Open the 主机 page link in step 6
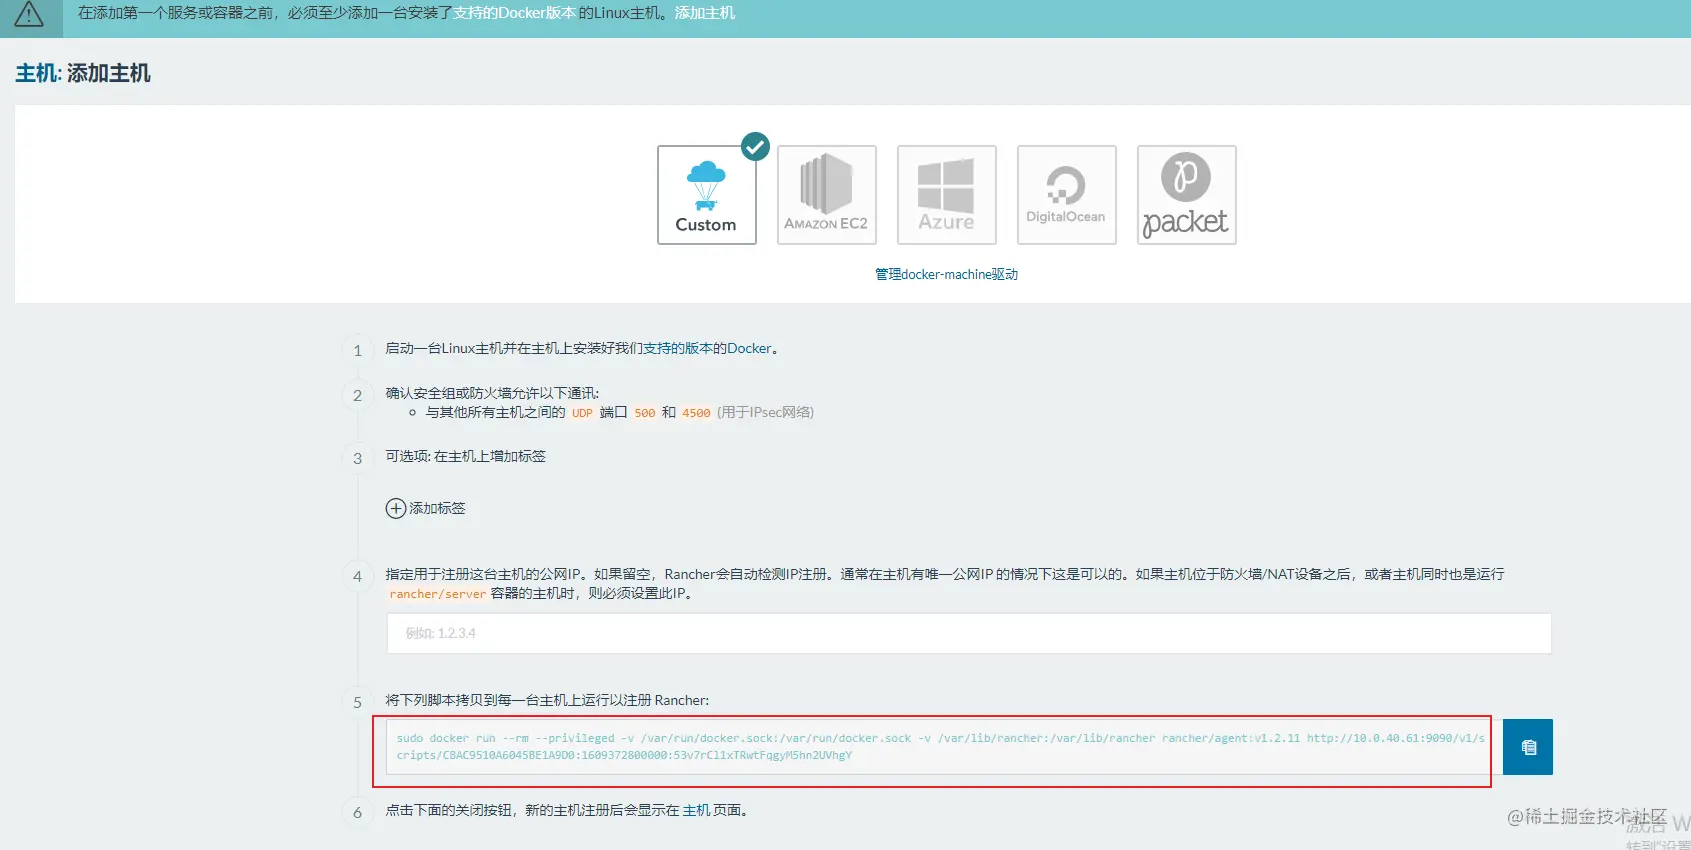Image resolution: width=1691 pixels, height=850 pixels. tap(696, 810)
